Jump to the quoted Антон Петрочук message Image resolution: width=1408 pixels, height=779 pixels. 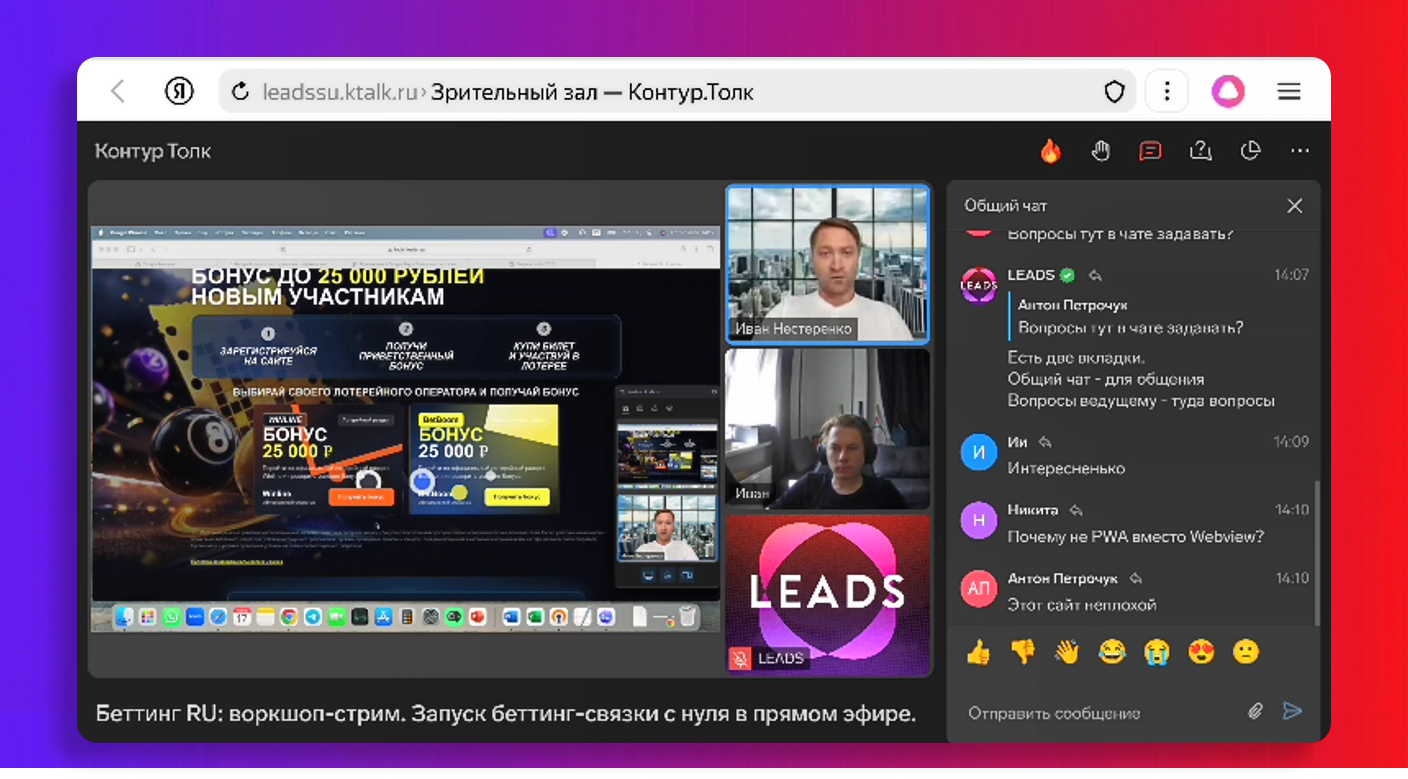(x=1130, y=316)
